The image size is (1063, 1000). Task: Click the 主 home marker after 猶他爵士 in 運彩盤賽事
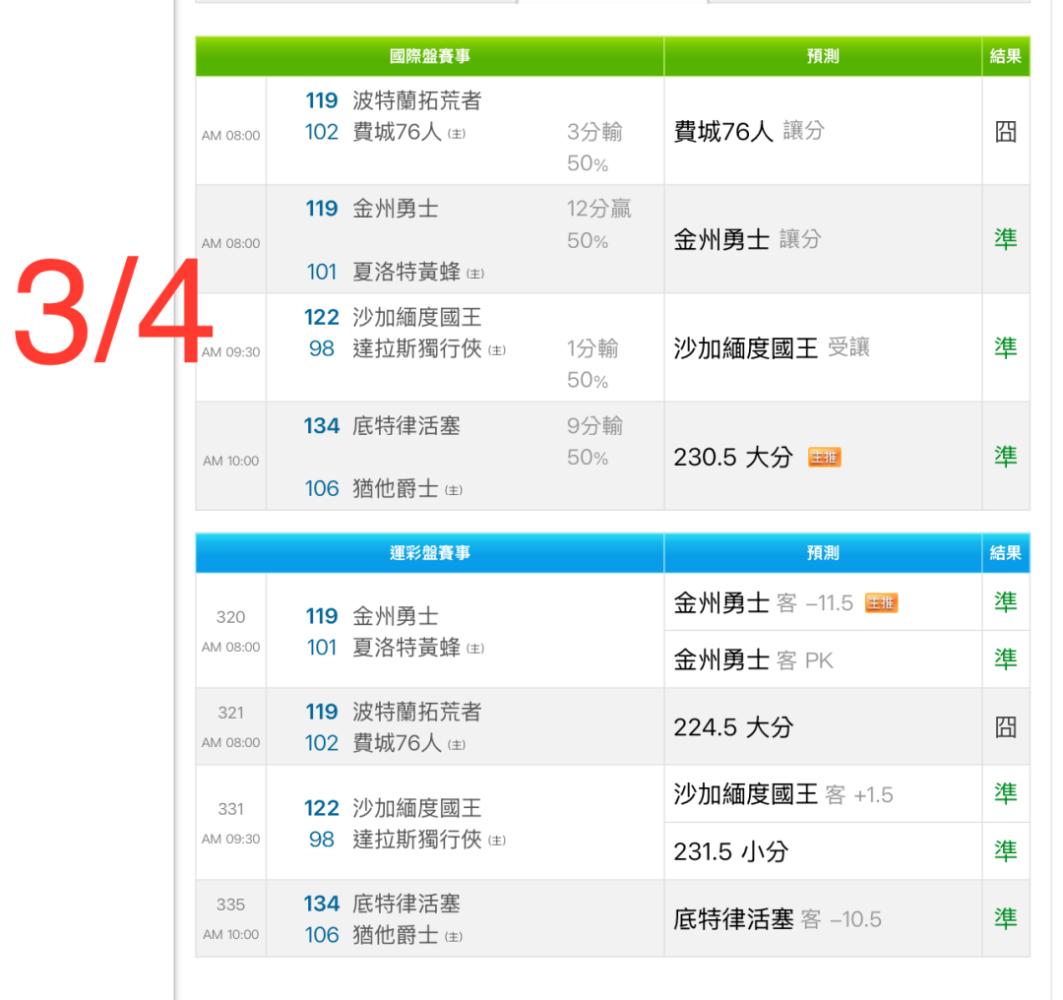point(454,937)
